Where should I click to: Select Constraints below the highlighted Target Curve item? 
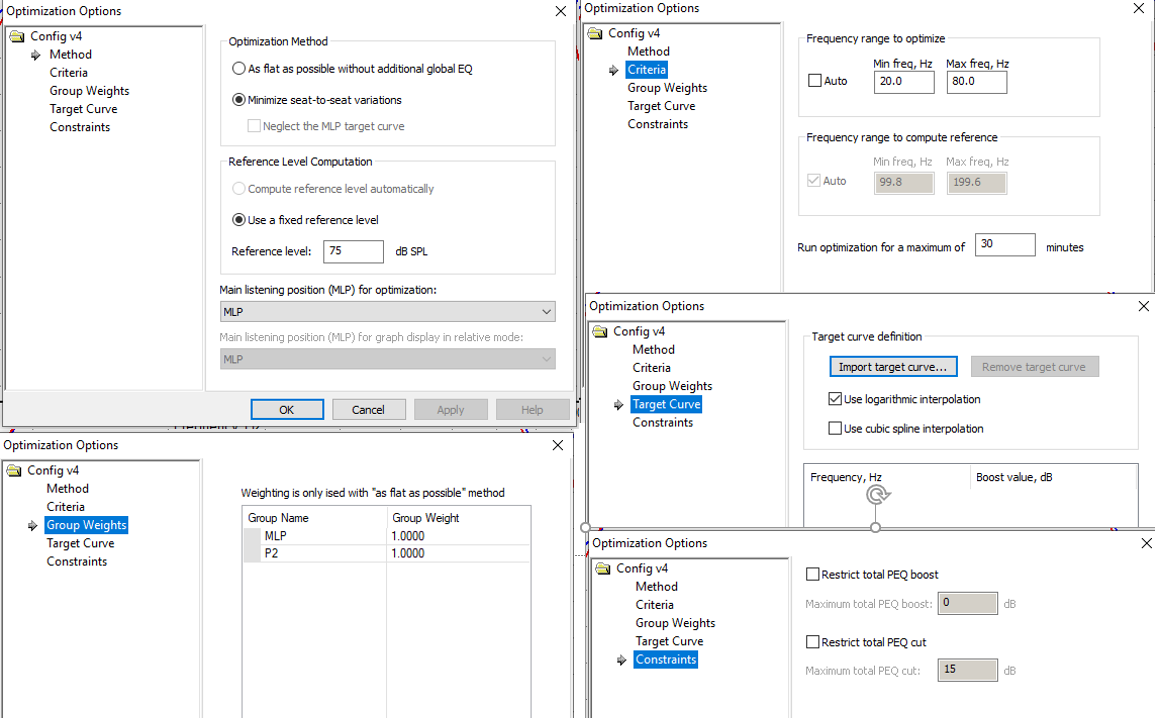[x=662, y=423]
